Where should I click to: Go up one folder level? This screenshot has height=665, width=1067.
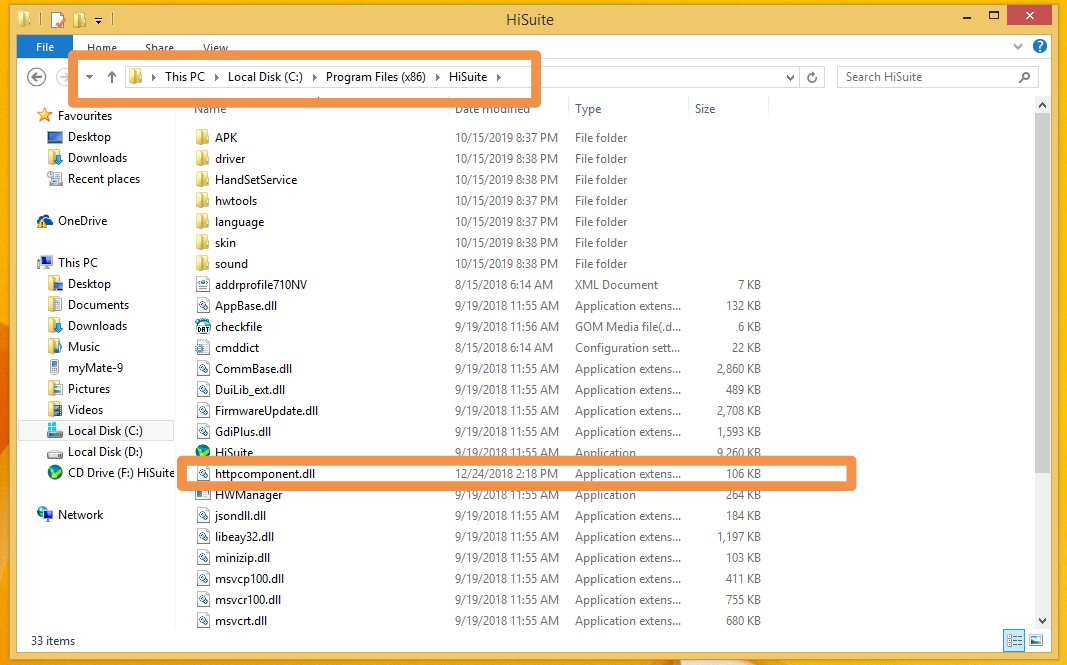(x=112, y=77)
